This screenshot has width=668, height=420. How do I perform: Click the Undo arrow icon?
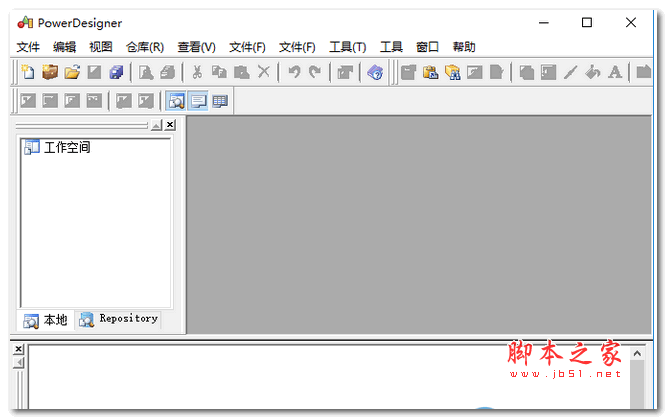pos(294,72)
